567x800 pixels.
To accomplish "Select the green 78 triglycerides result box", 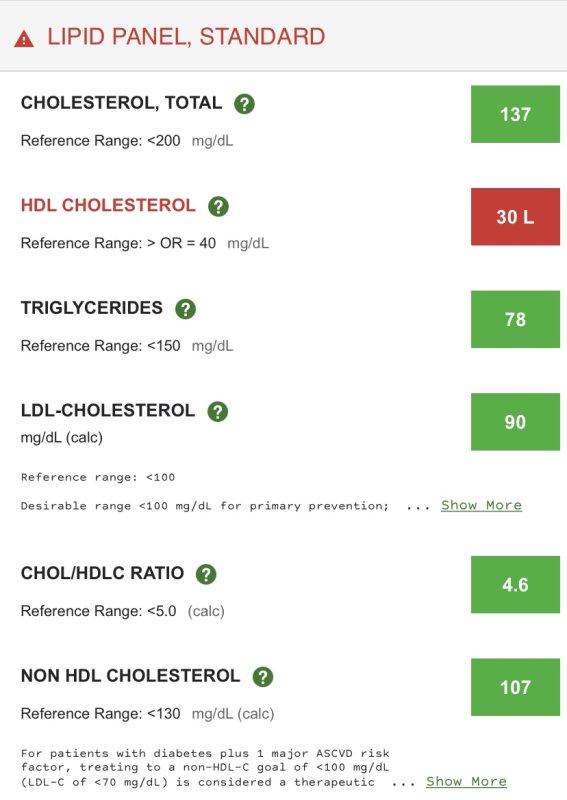I will (515, 319).
